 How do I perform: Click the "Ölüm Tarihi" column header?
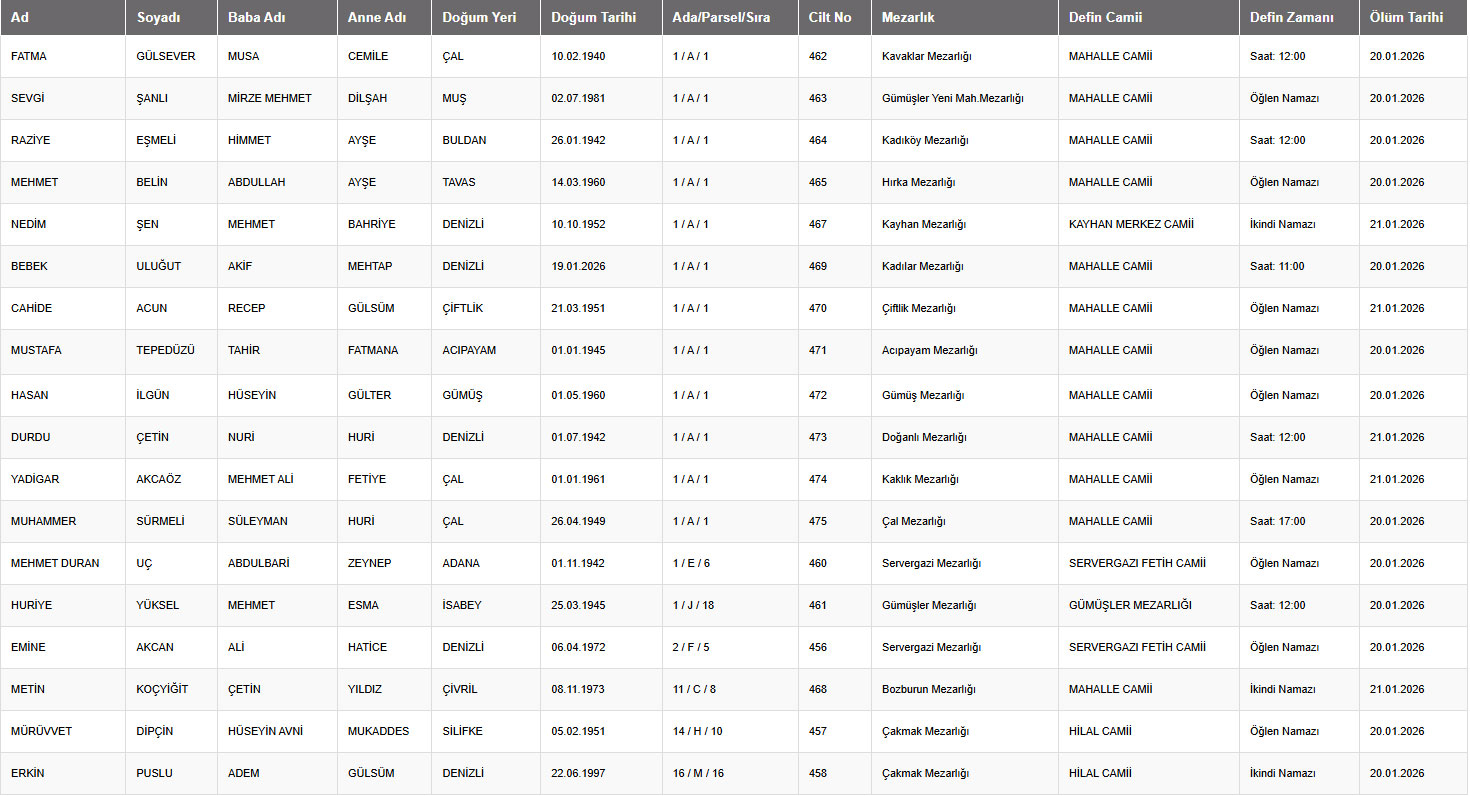tap(1406, 17)
